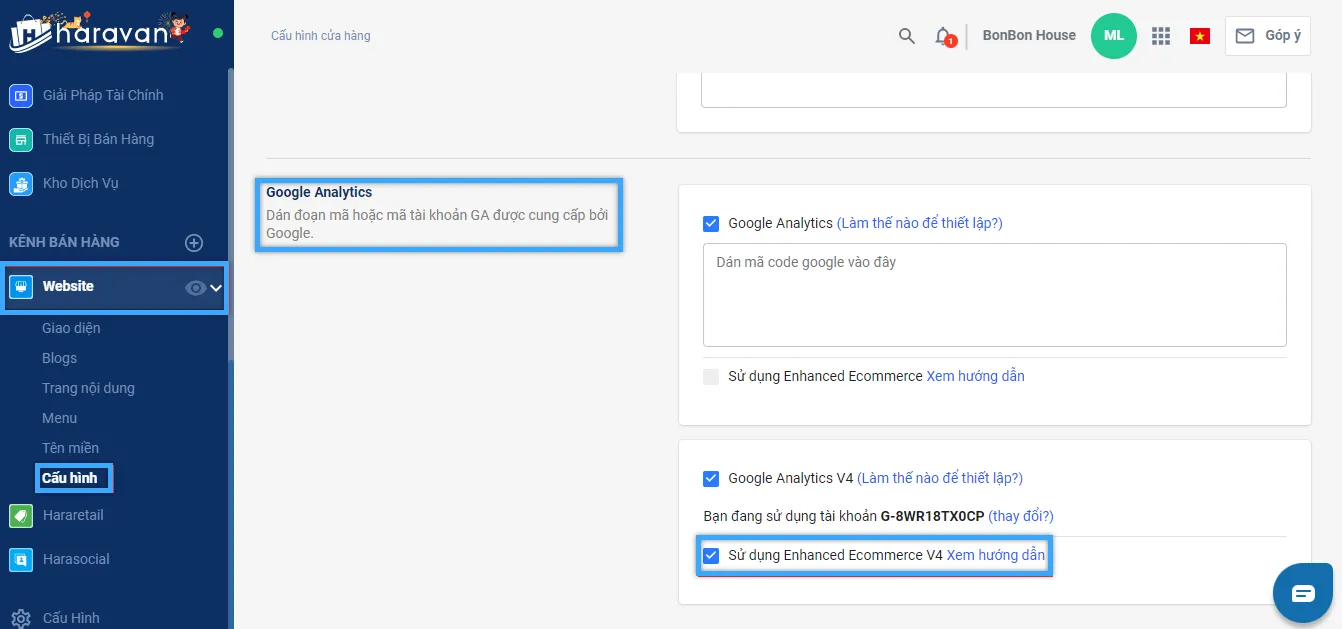Image resolution: width=1342 pixels, height=629 pixels.
Task: Click the Cấu hình cửa hàng breadcrumb
Action: pyautogui.click(x=320, y=36)
